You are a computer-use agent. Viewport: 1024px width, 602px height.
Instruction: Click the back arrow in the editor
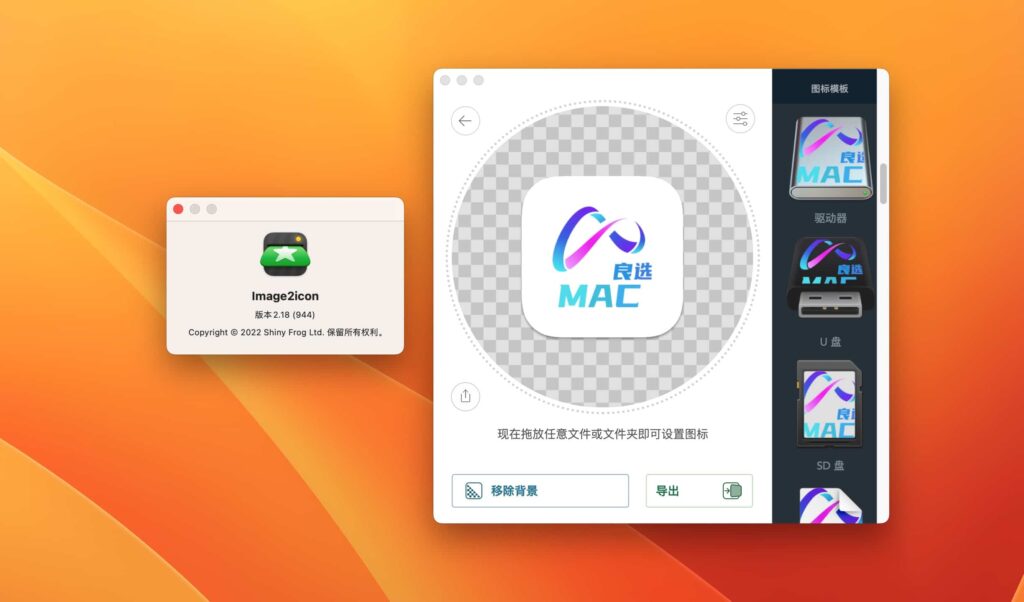[x=464, y=120]
